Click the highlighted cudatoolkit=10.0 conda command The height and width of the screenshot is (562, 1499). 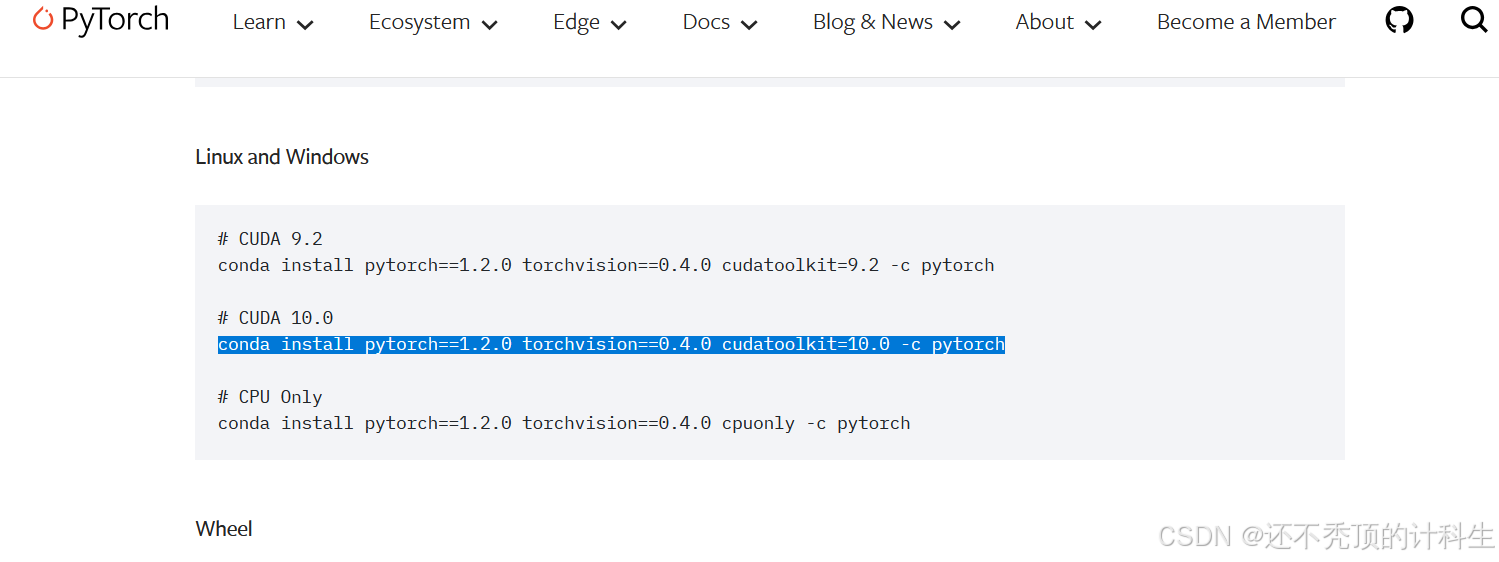611,344
